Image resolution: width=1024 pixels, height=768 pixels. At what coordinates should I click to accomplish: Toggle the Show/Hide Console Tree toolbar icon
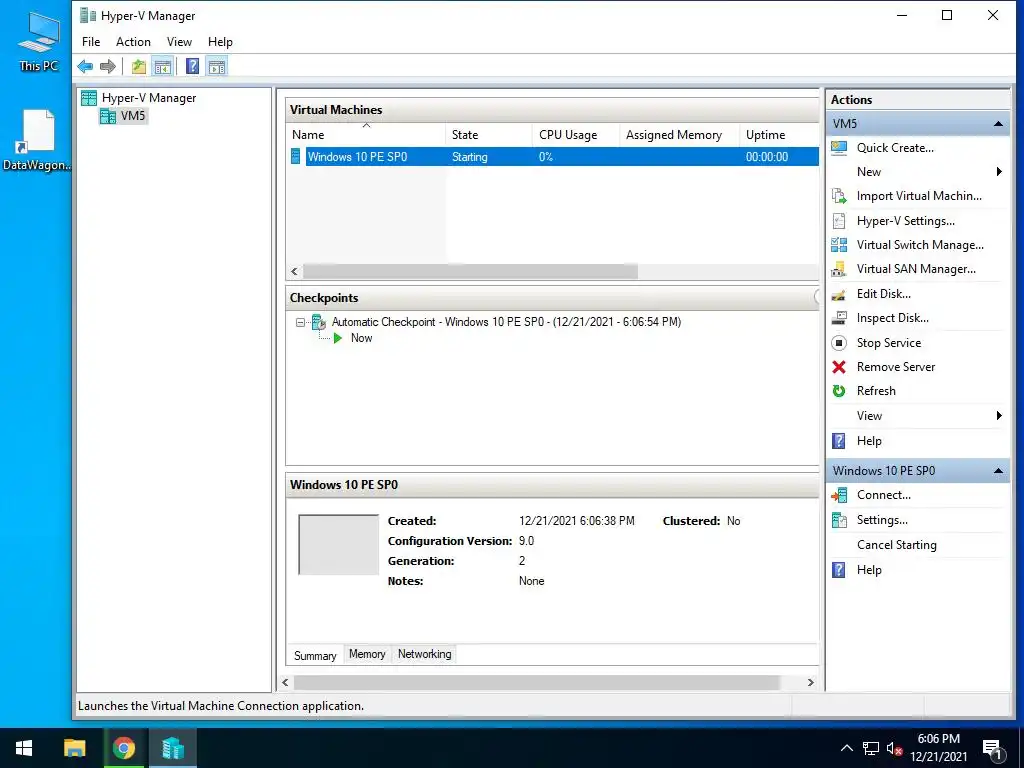pos(163,66)
